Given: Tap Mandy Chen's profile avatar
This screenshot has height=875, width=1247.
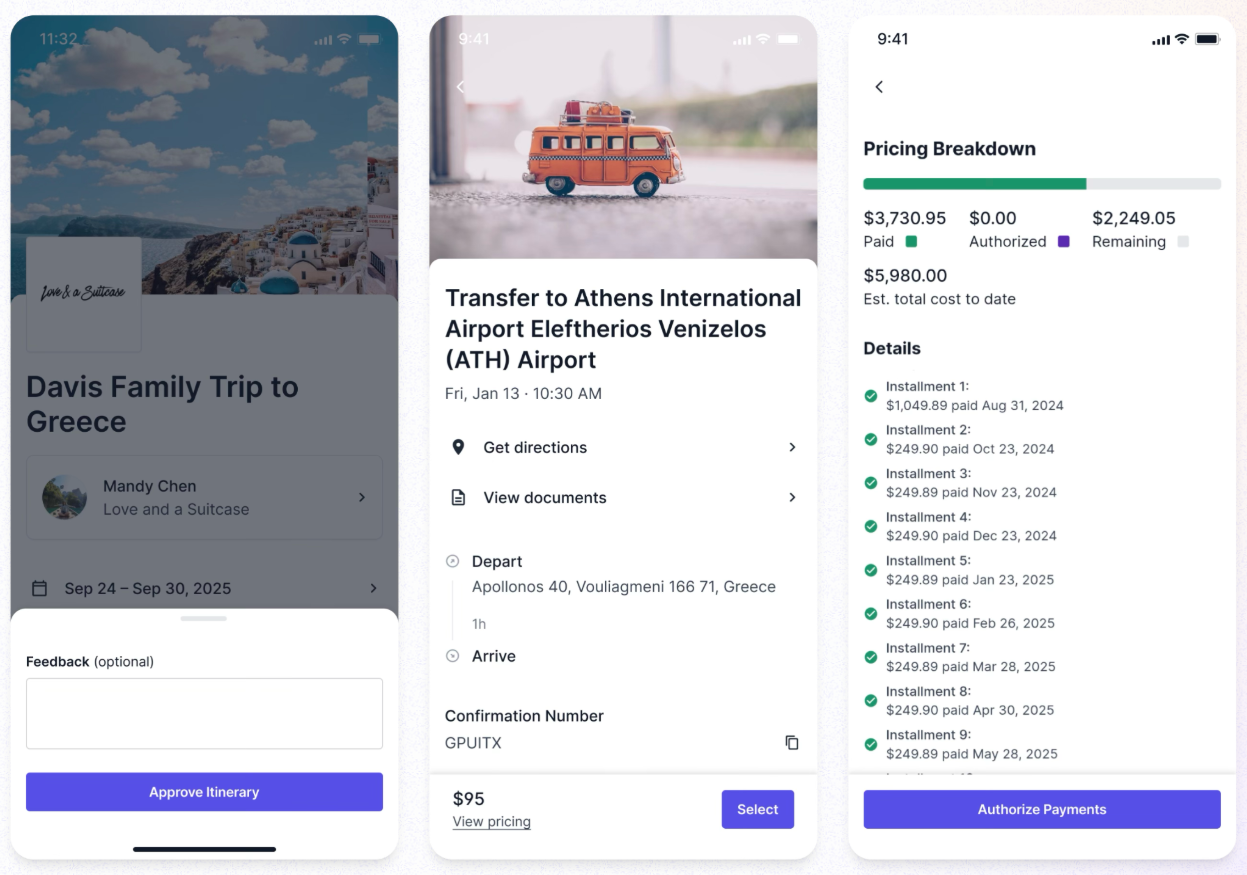Looking at the screenshot, I should click(64, 497).
